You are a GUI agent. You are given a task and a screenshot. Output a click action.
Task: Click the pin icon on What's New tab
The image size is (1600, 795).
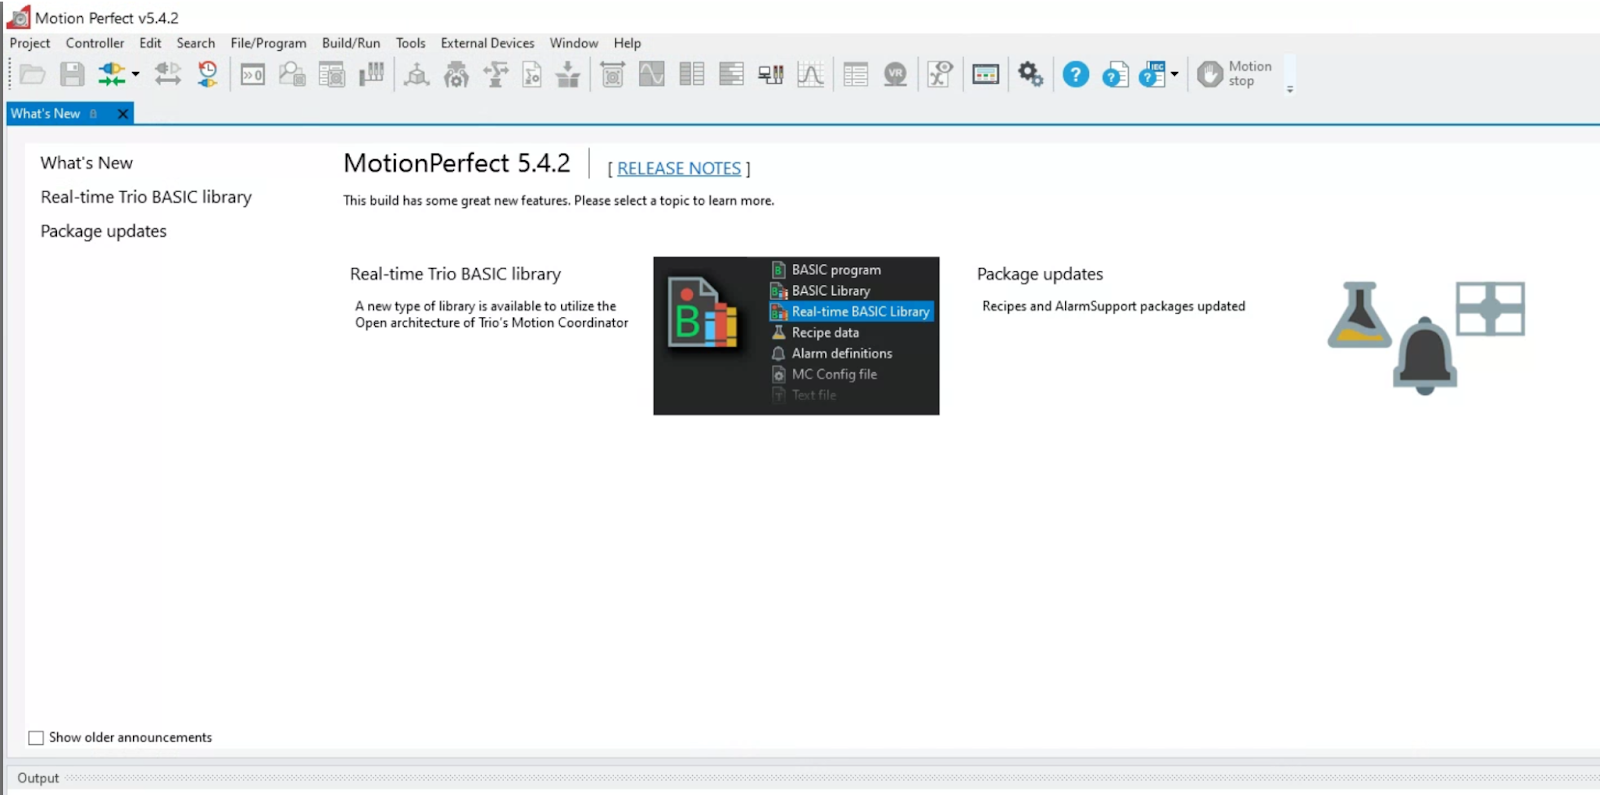tap(94, 114)
